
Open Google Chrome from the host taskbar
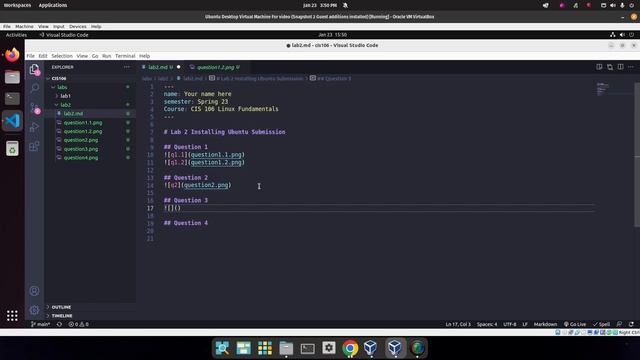tap(350, 348)
